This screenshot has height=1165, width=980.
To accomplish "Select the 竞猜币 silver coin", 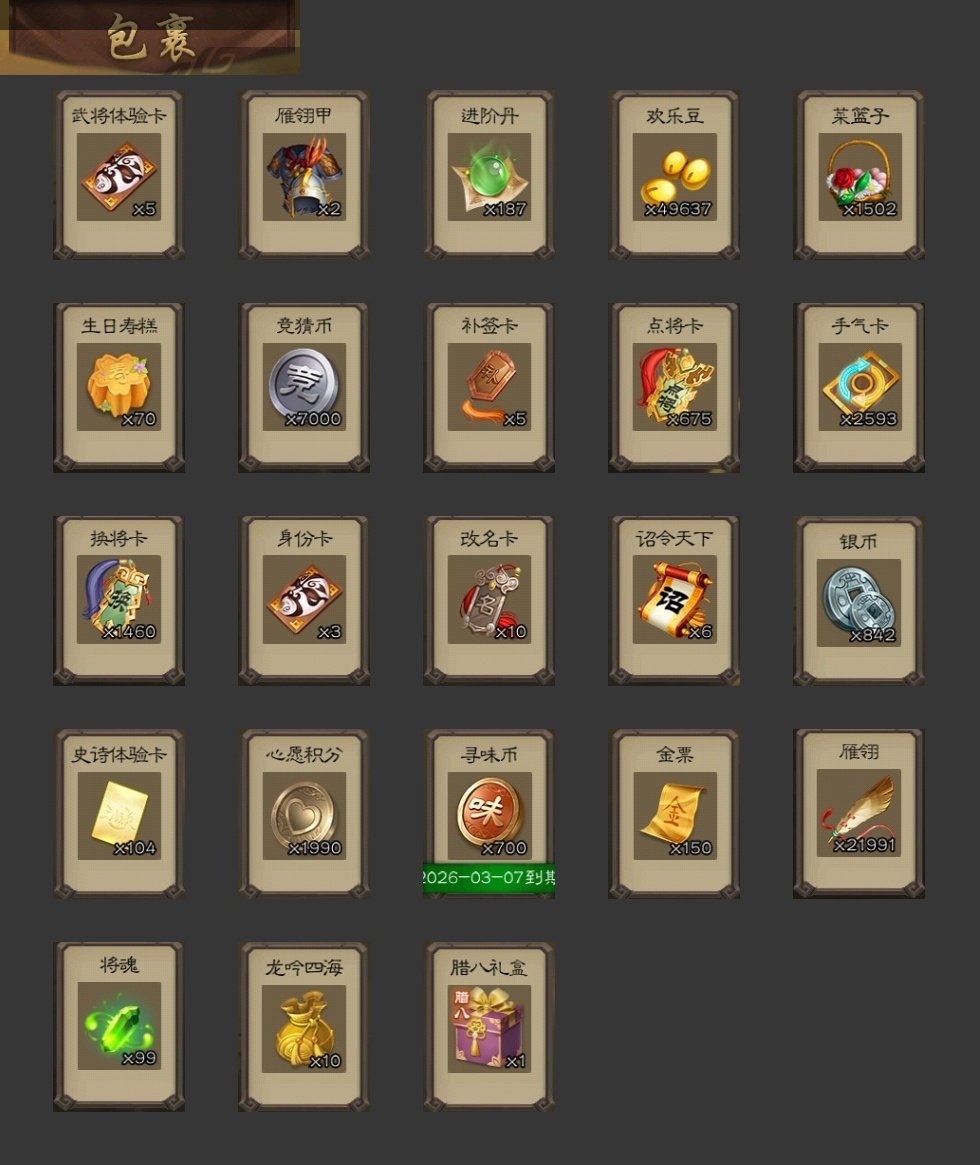I will coord(304,387).
